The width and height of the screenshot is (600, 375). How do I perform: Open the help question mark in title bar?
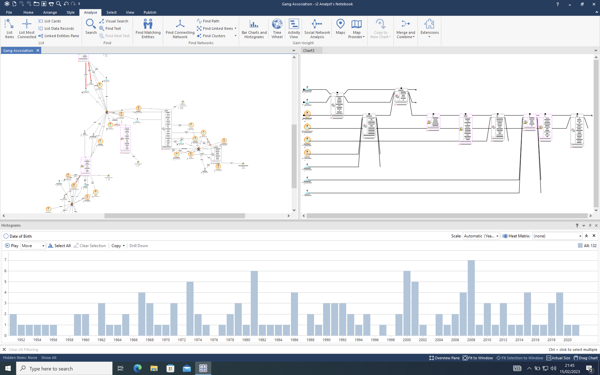(x=558, y=4)
